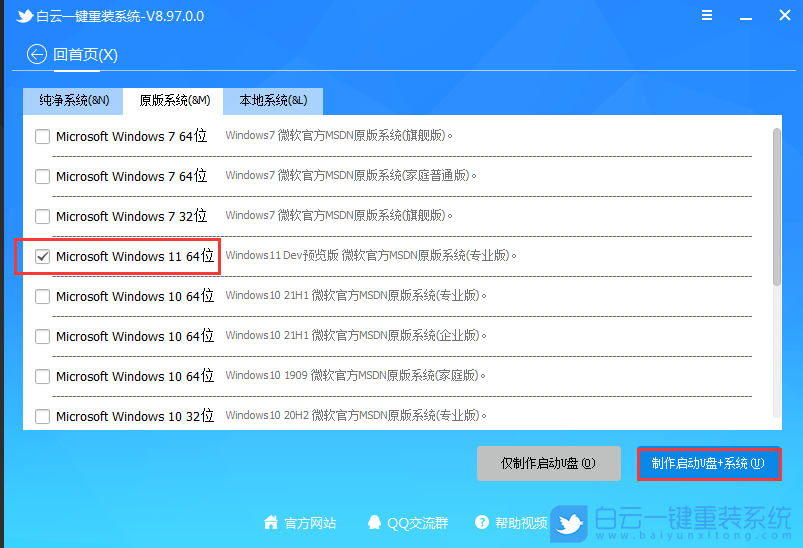Check Windows 7 64位 家庭普通版 checkbox
This screenshot has width=803, height=548.
click(43, 177)
